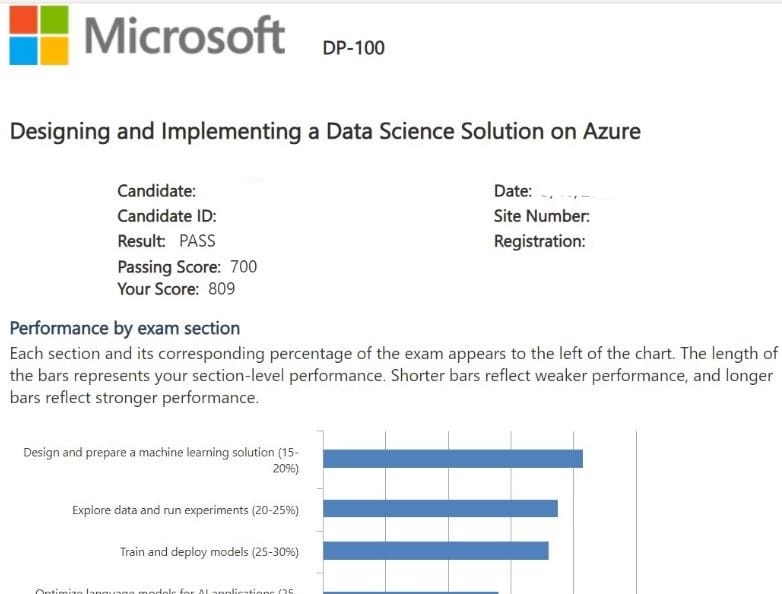Screen dimensions: 782x594
Task: Click the Design and prepare section label
Action: pyautogui.click(x=160, y=459)
